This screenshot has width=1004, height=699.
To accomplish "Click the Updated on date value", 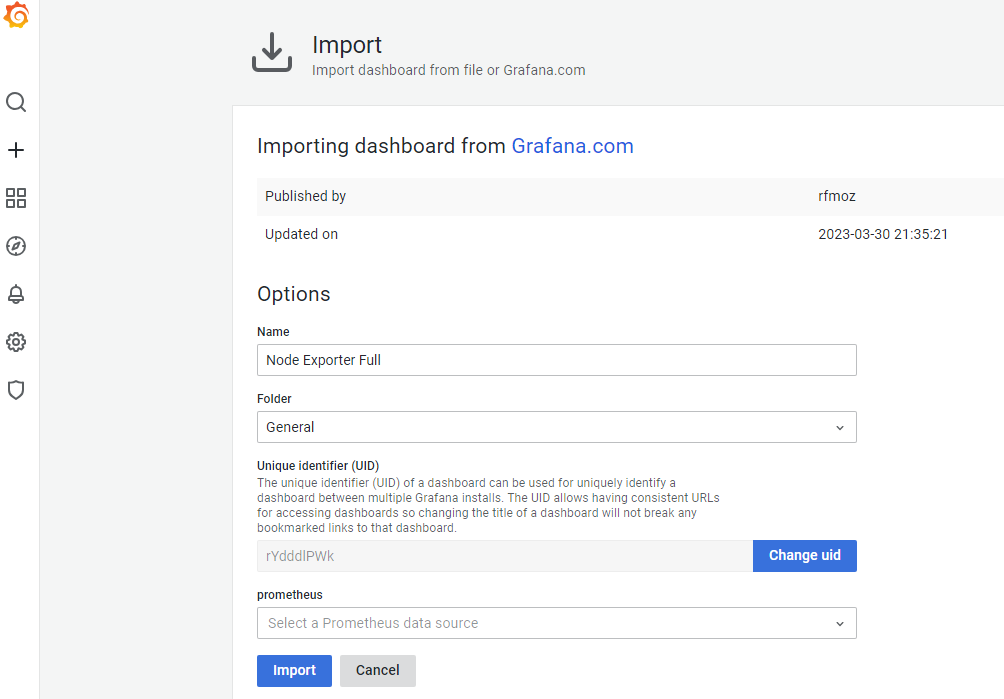I will click(882, 234).
